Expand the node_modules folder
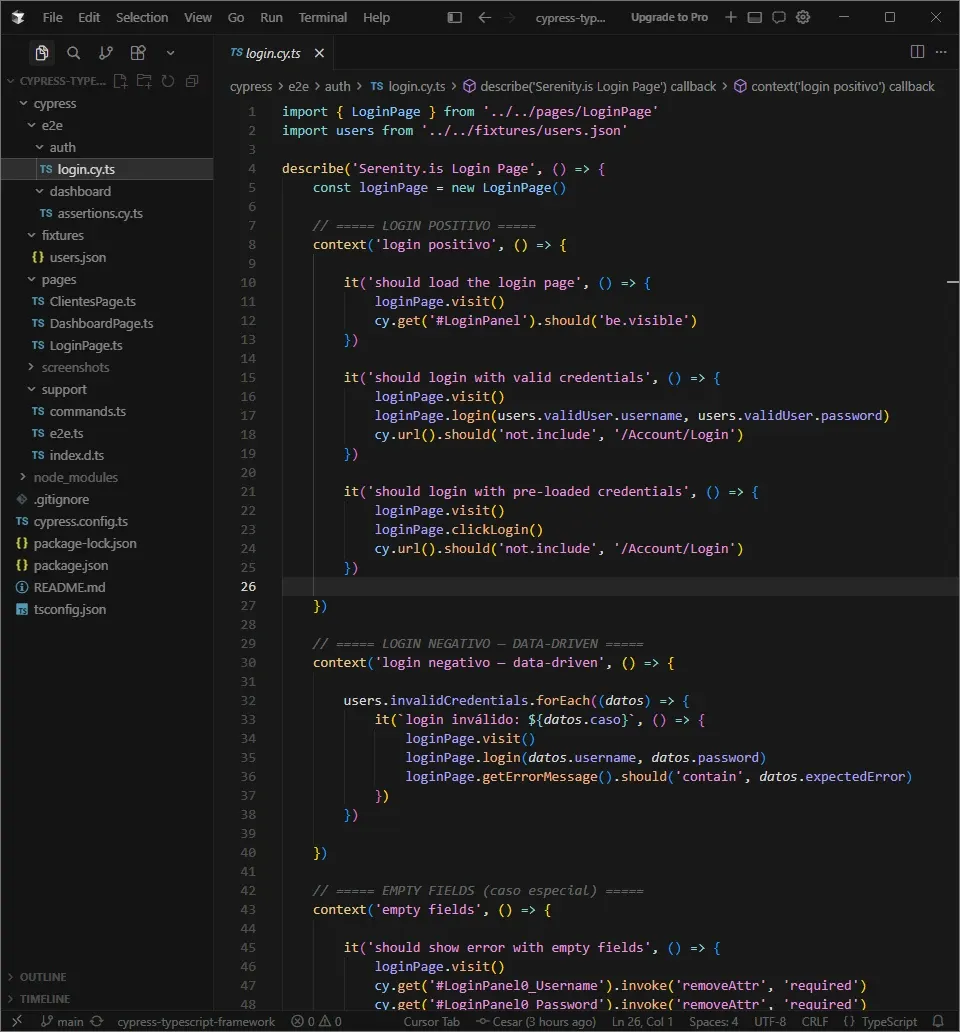960x1032 pixels. (107, 477)
